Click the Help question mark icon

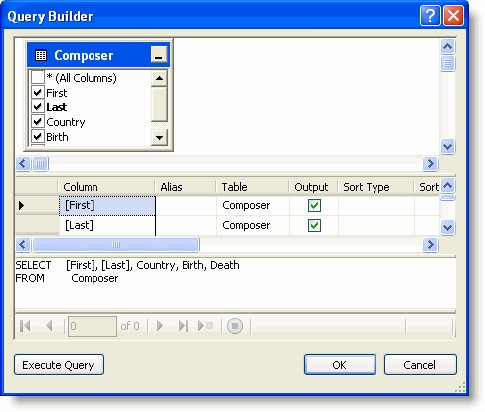(430, 15)
